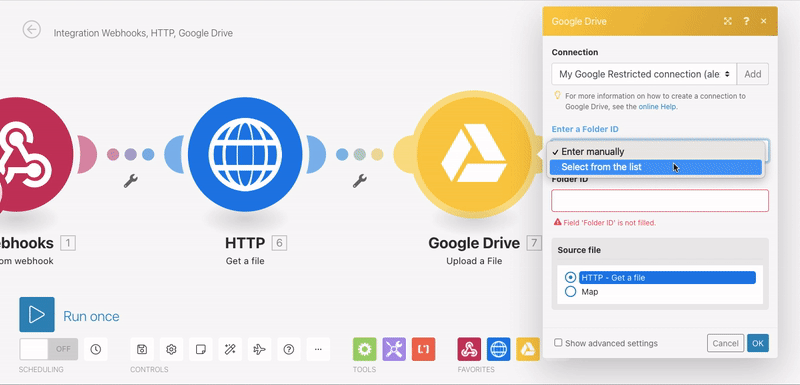Open the Connection dropdown
Viewport: 800px width, 385px height.
coord(644,74)
